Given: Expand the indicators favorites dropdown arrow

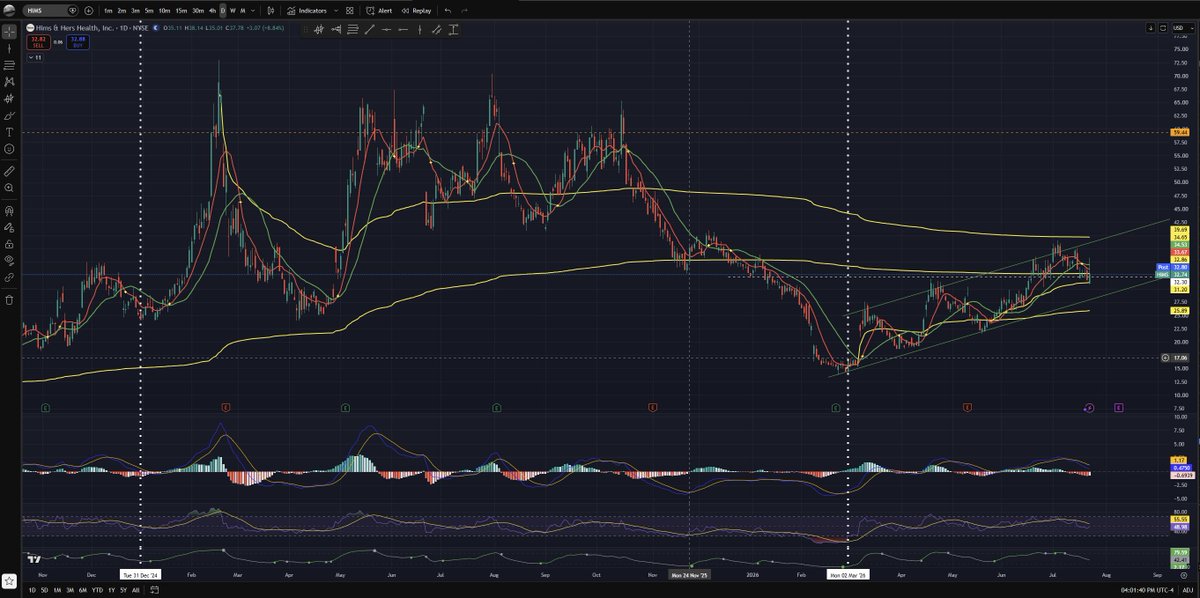Looking at the screenshot, I should 336,10.
